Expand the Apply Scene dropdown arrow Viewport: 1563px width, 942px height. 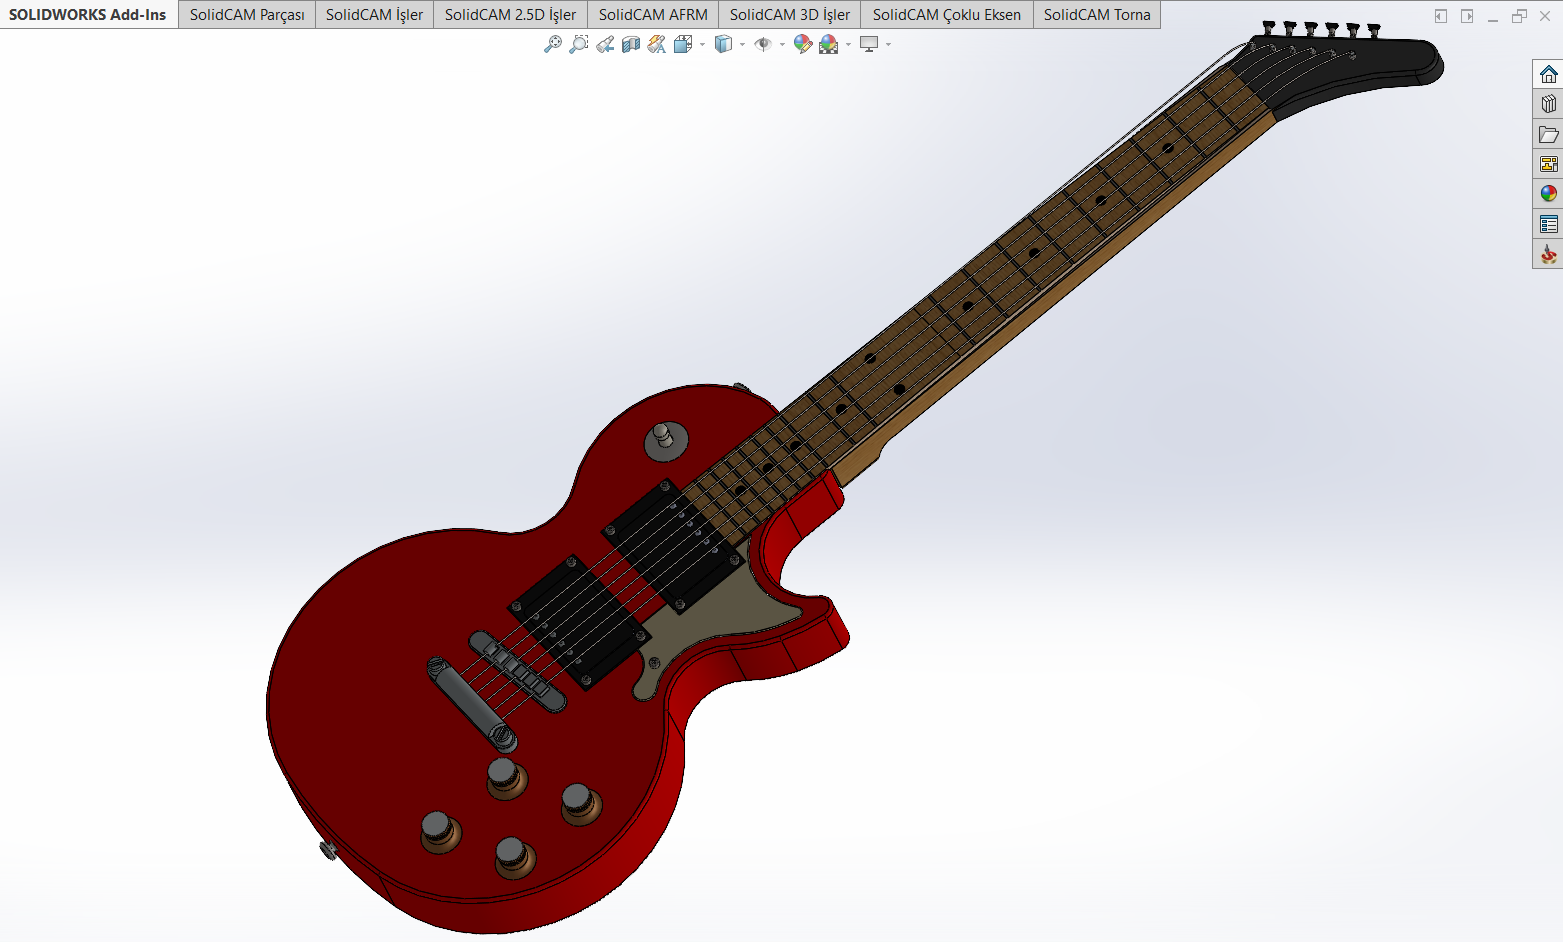(x=848, y=44)
